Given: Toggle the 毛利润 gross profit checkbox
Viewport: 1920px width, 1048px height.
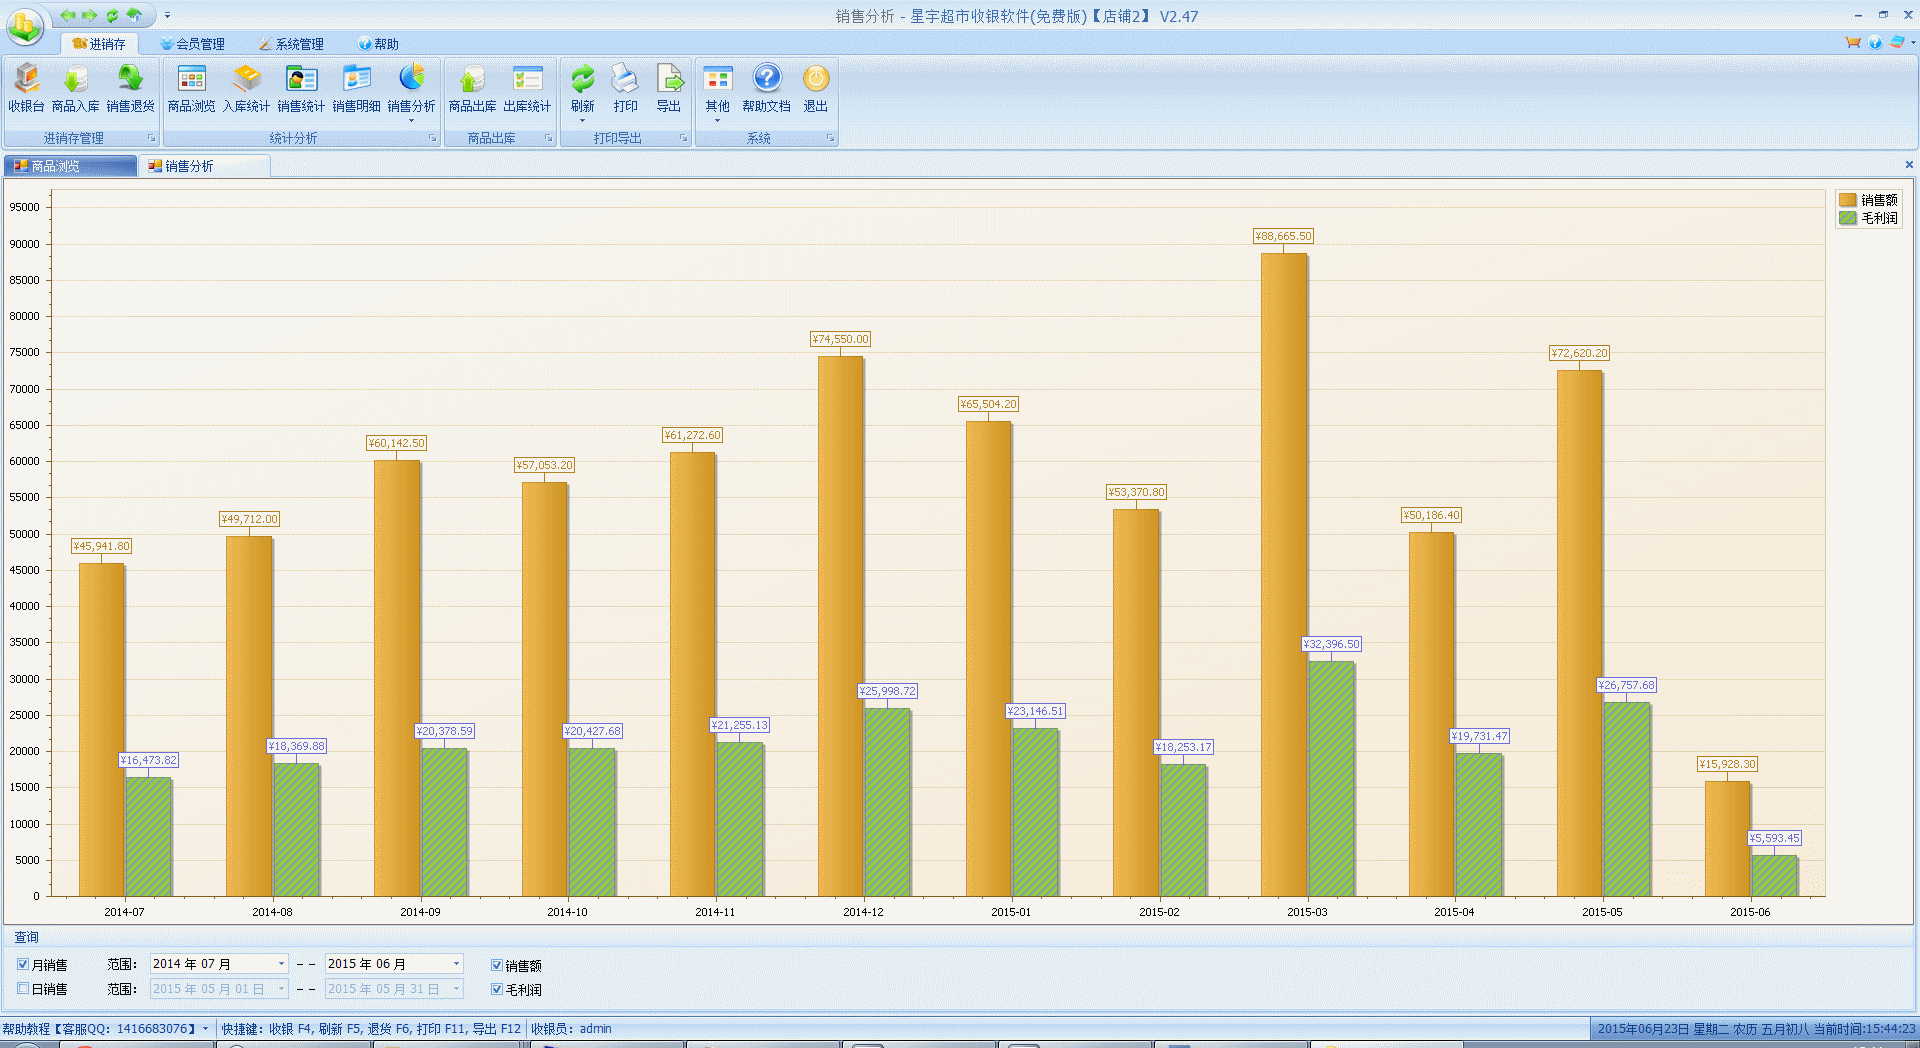Looking at the screenshot, I should click(x=497, y=989).
